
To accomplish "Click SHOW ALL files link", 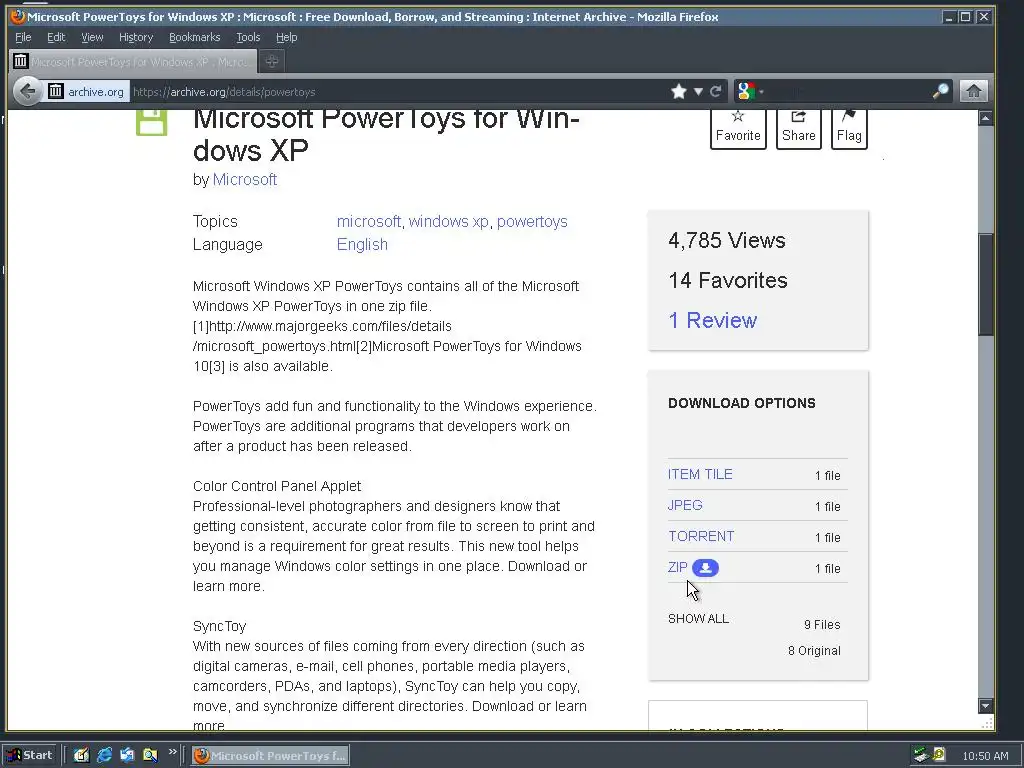I will pos(698,618).
